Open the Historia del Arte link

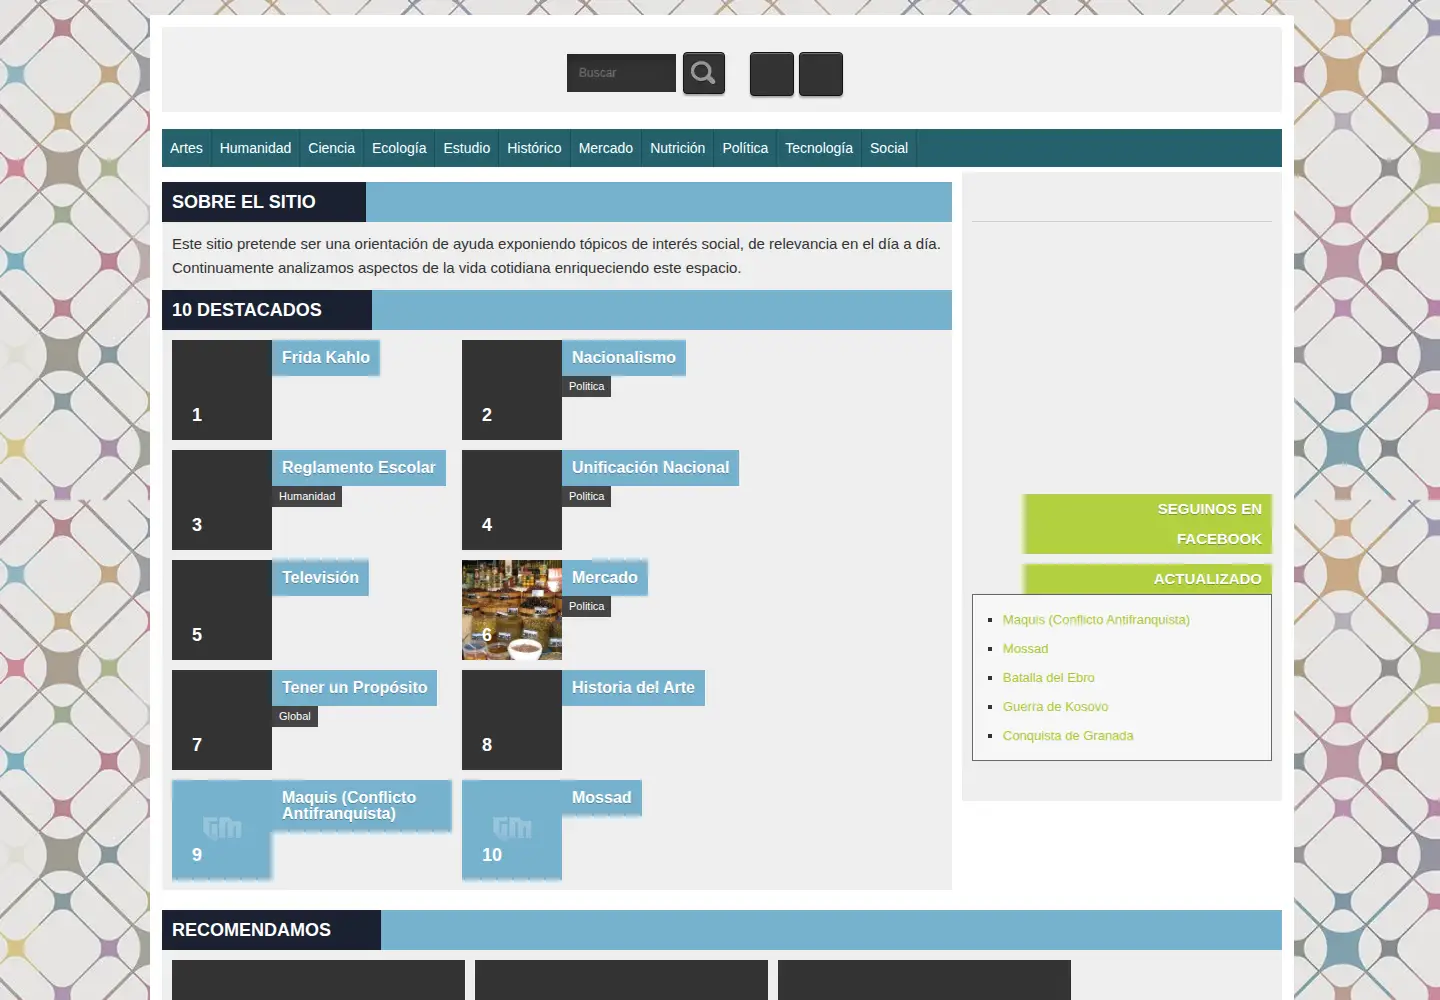633,688
